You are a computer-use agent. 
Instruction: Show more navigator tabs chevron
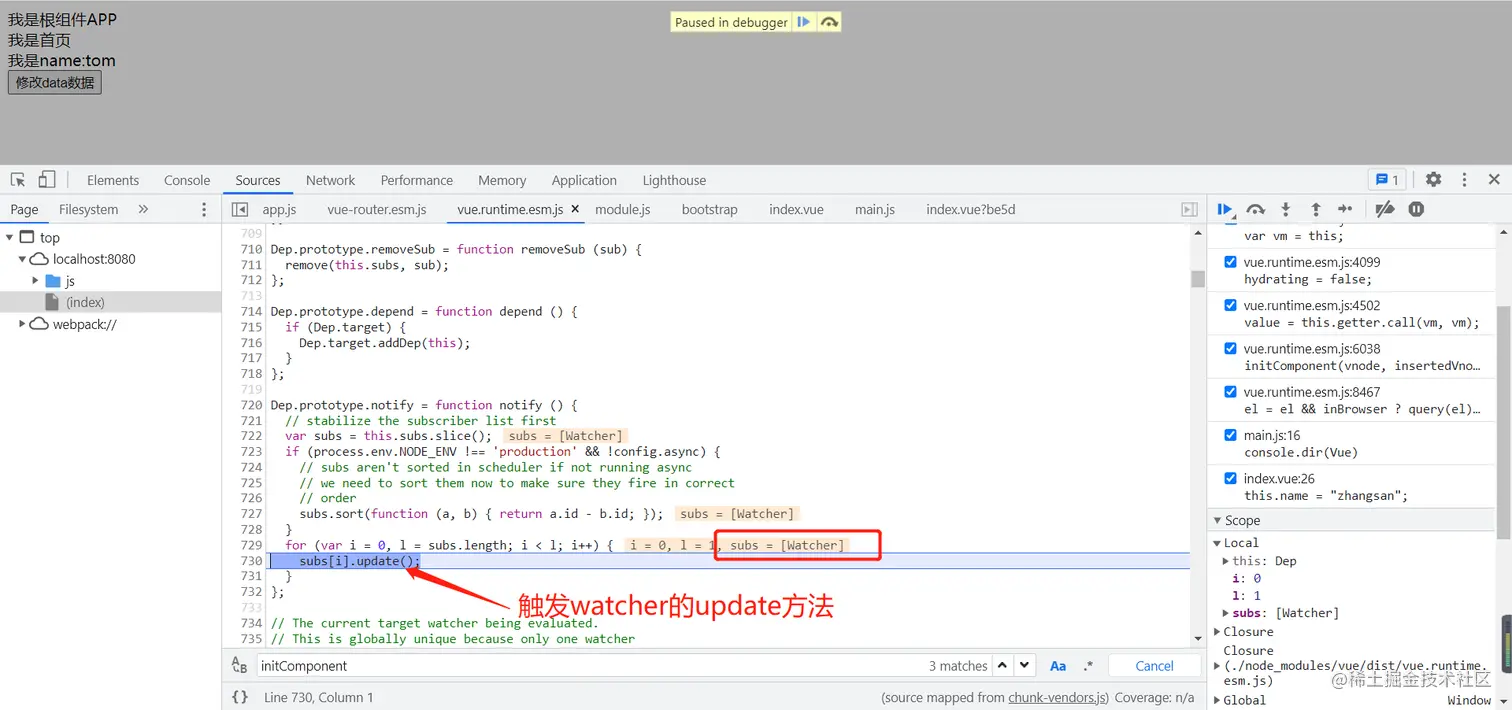point(143,209)
